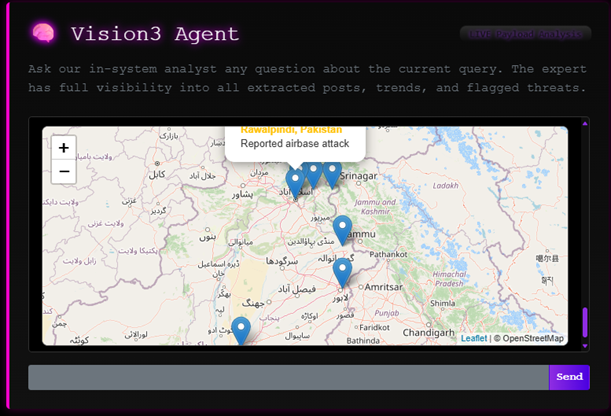The image size is (611, 416).
Task: Select the Rawalpindi map marker with popup
Action: pyautogui.click(x=295, y=185)
